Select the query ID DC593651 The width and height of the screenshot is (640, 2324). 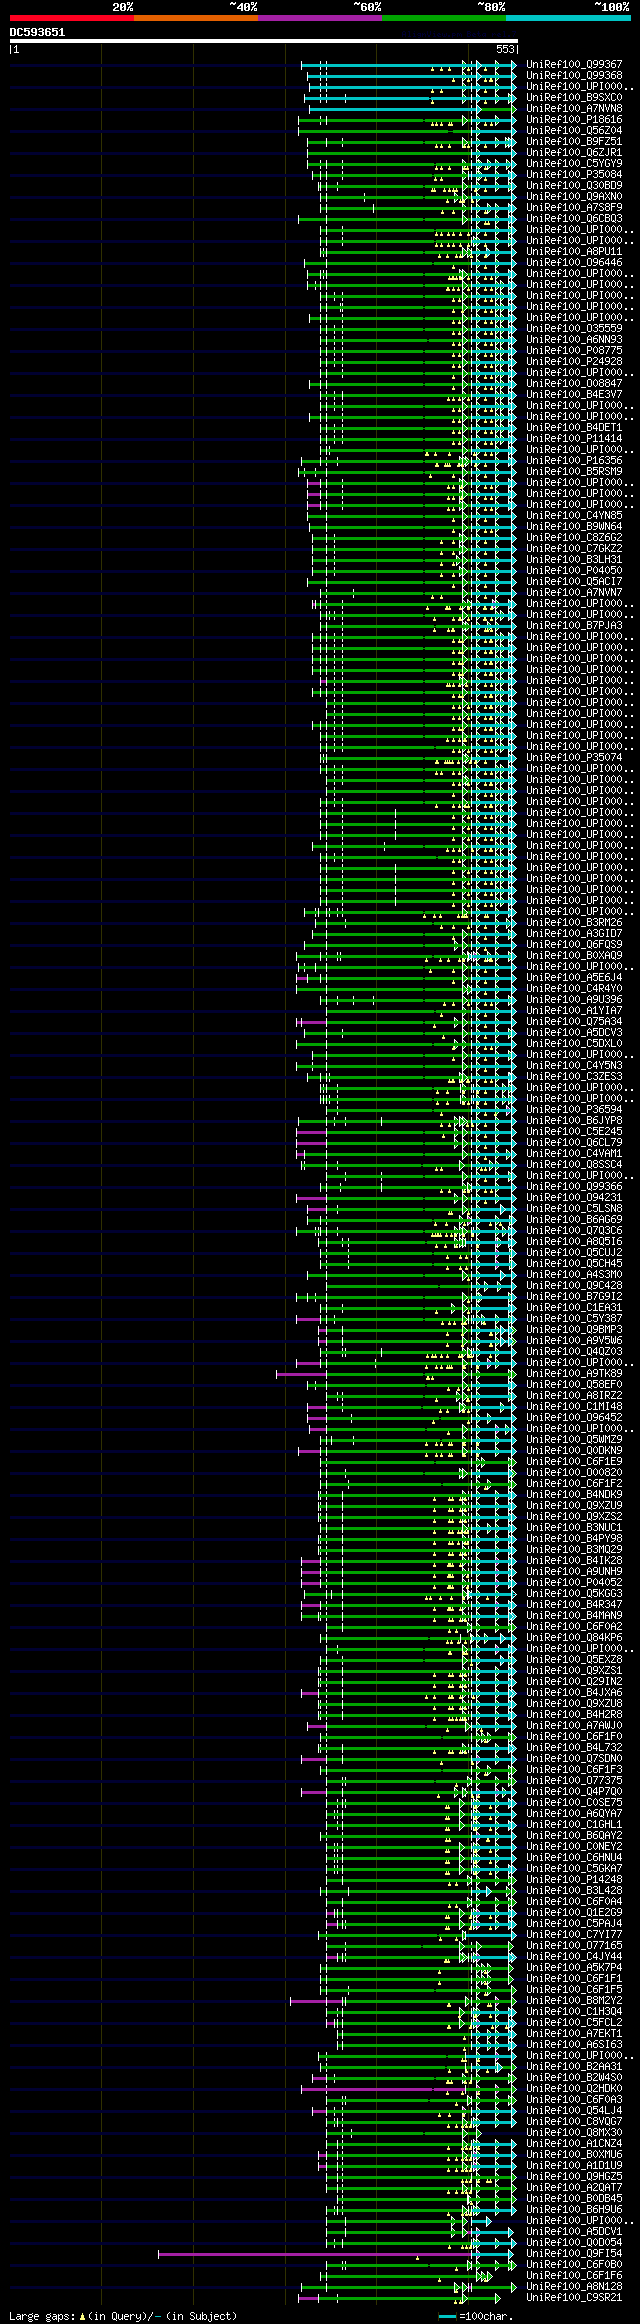coord(37,32)
